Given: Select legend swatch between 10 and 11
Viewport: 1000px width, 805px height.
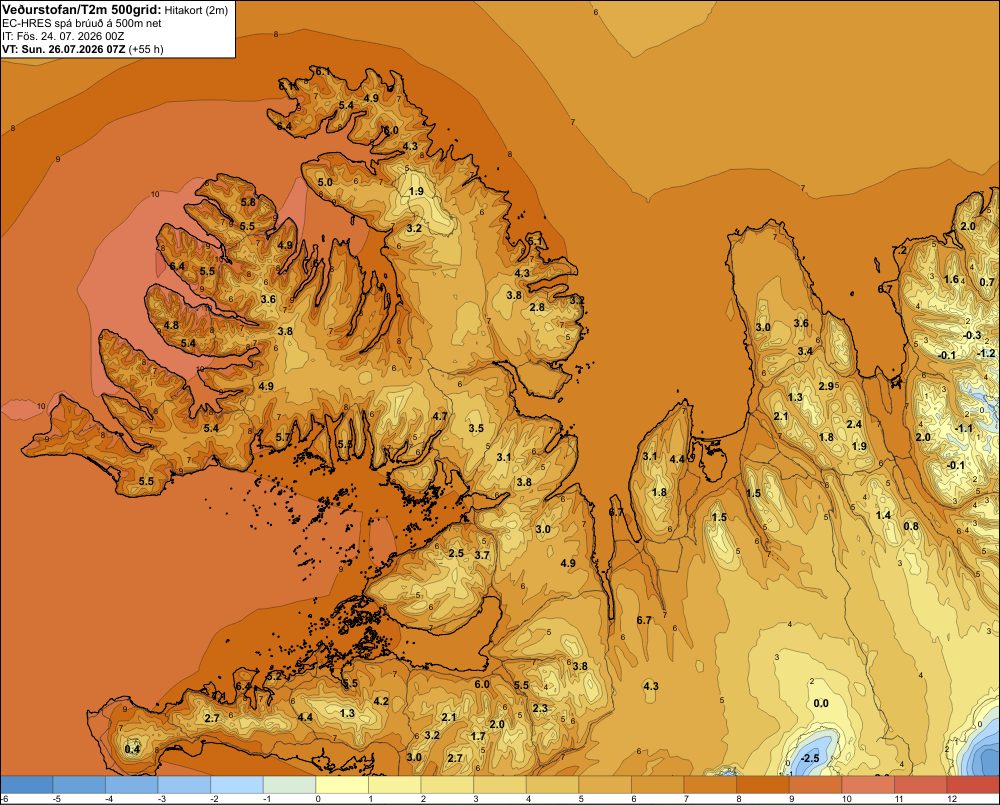Looking at the screenshot, I should coord(869,785).
